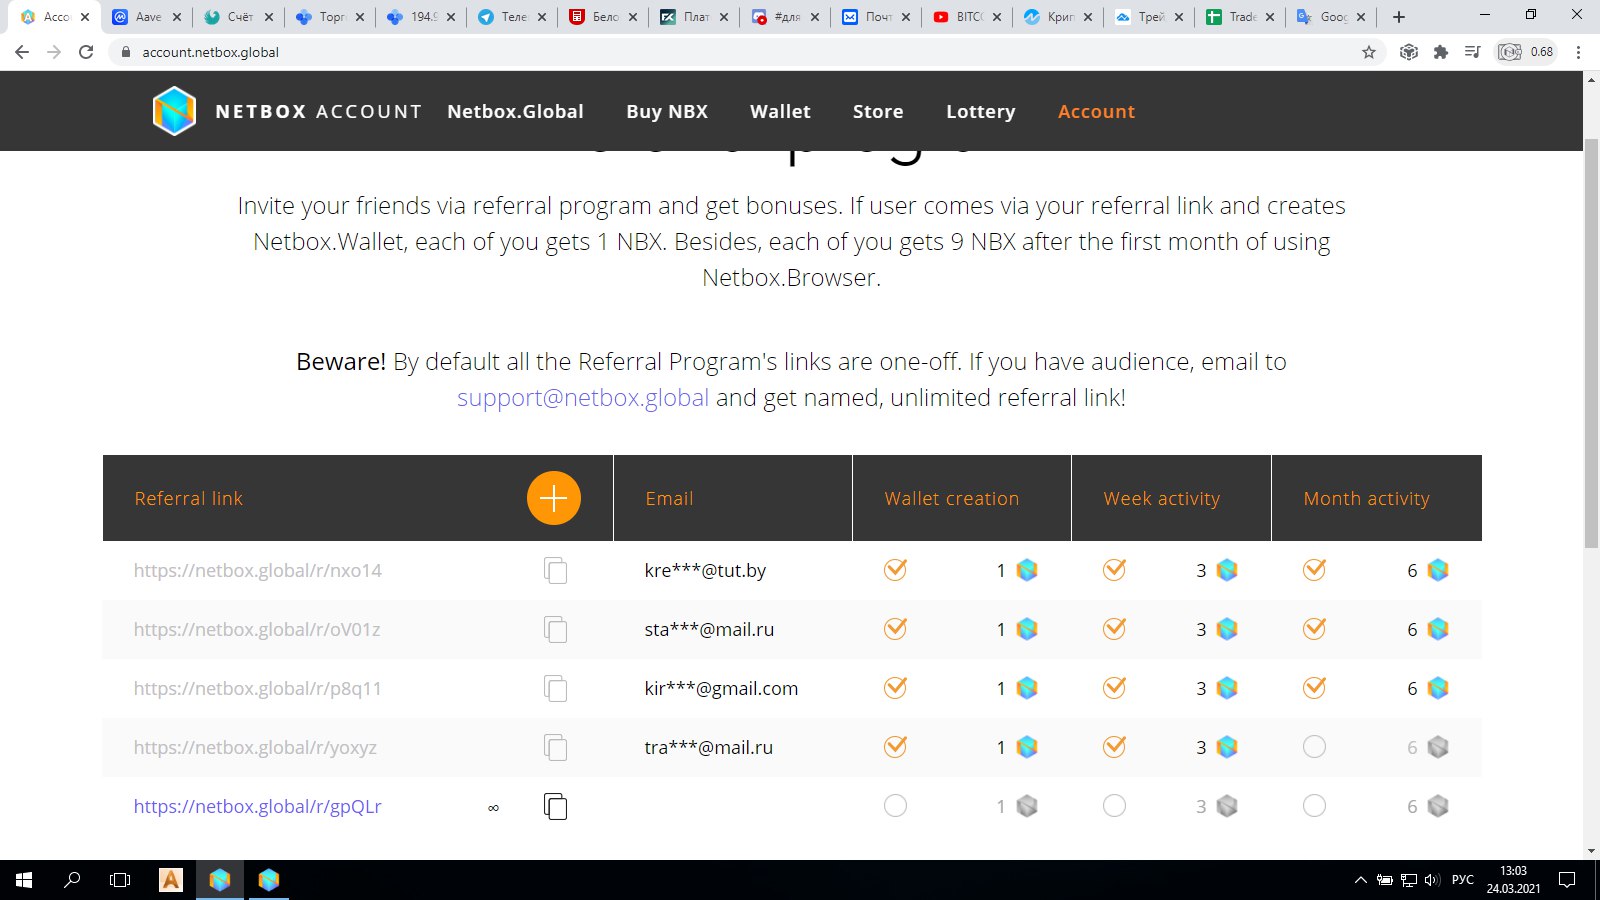This screenshot has width=1600, height=900.
Task: Copy the yoxyz referral link
Action: [x=555, y=748]
